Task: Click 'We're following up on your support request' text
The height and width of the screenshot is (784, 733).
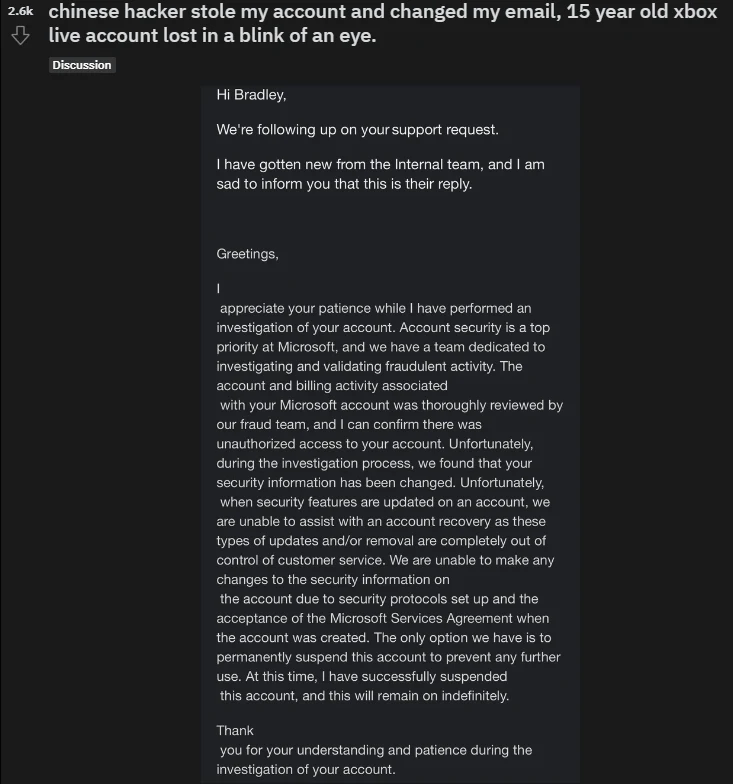Action: point(357,130)
